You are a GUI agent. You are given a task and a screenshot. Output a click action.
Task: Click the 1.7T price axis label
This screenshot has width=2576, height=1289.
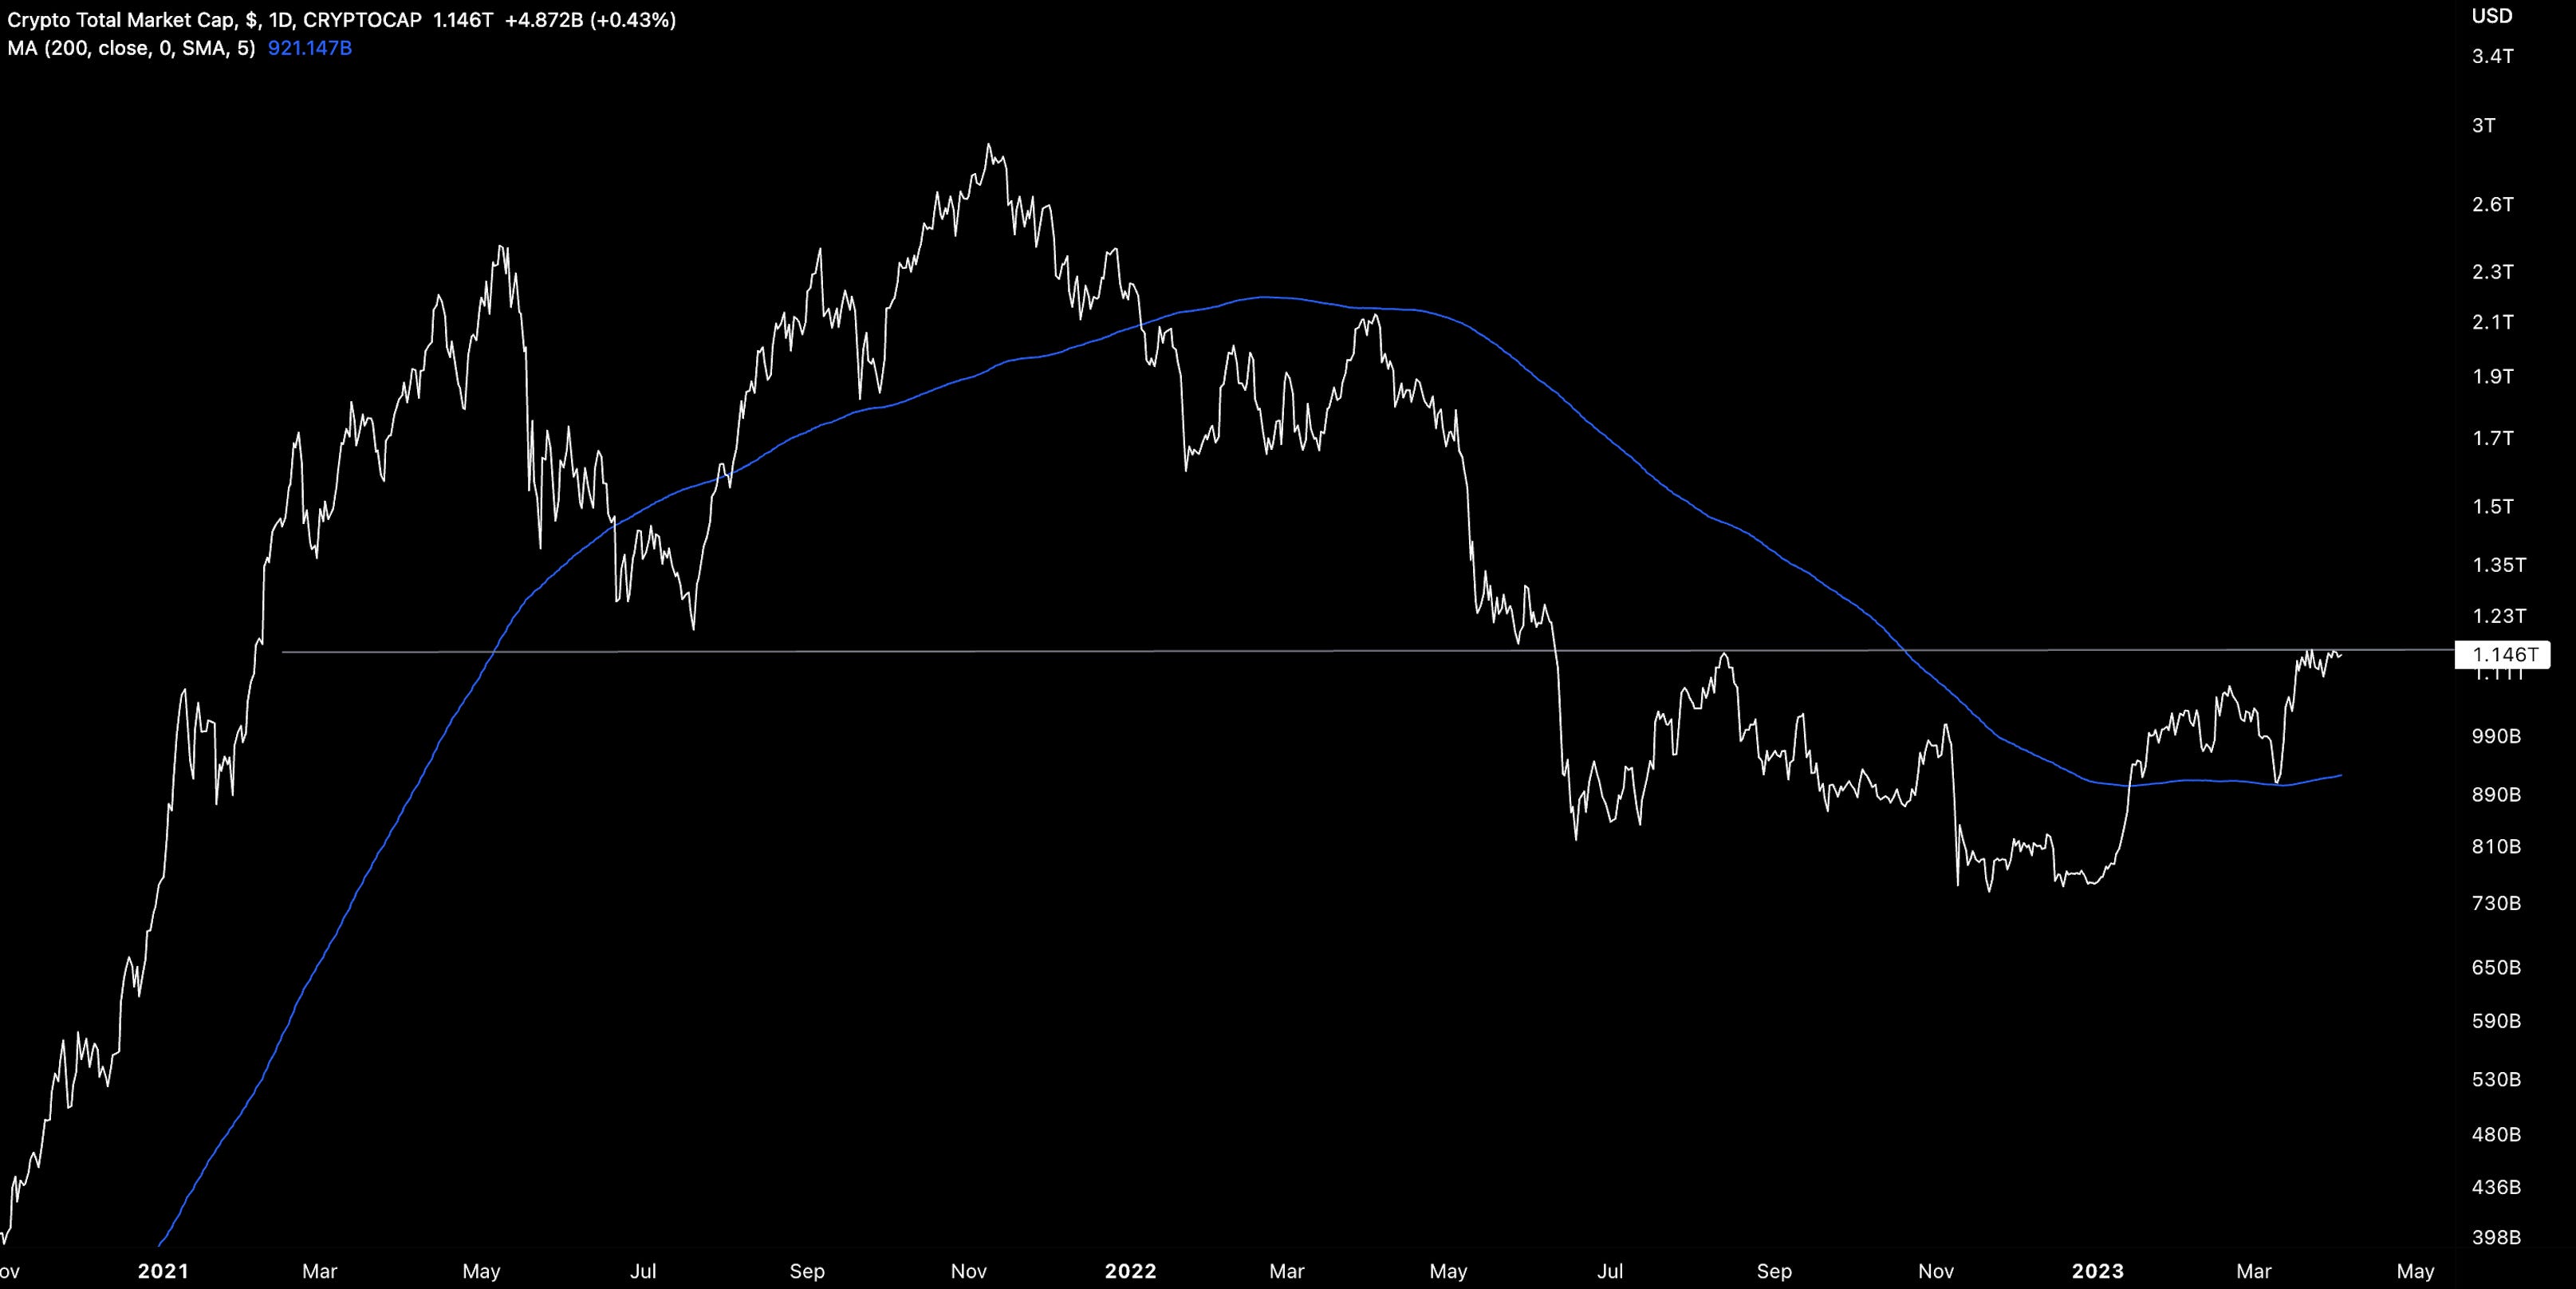click(x=2493, y=438)
